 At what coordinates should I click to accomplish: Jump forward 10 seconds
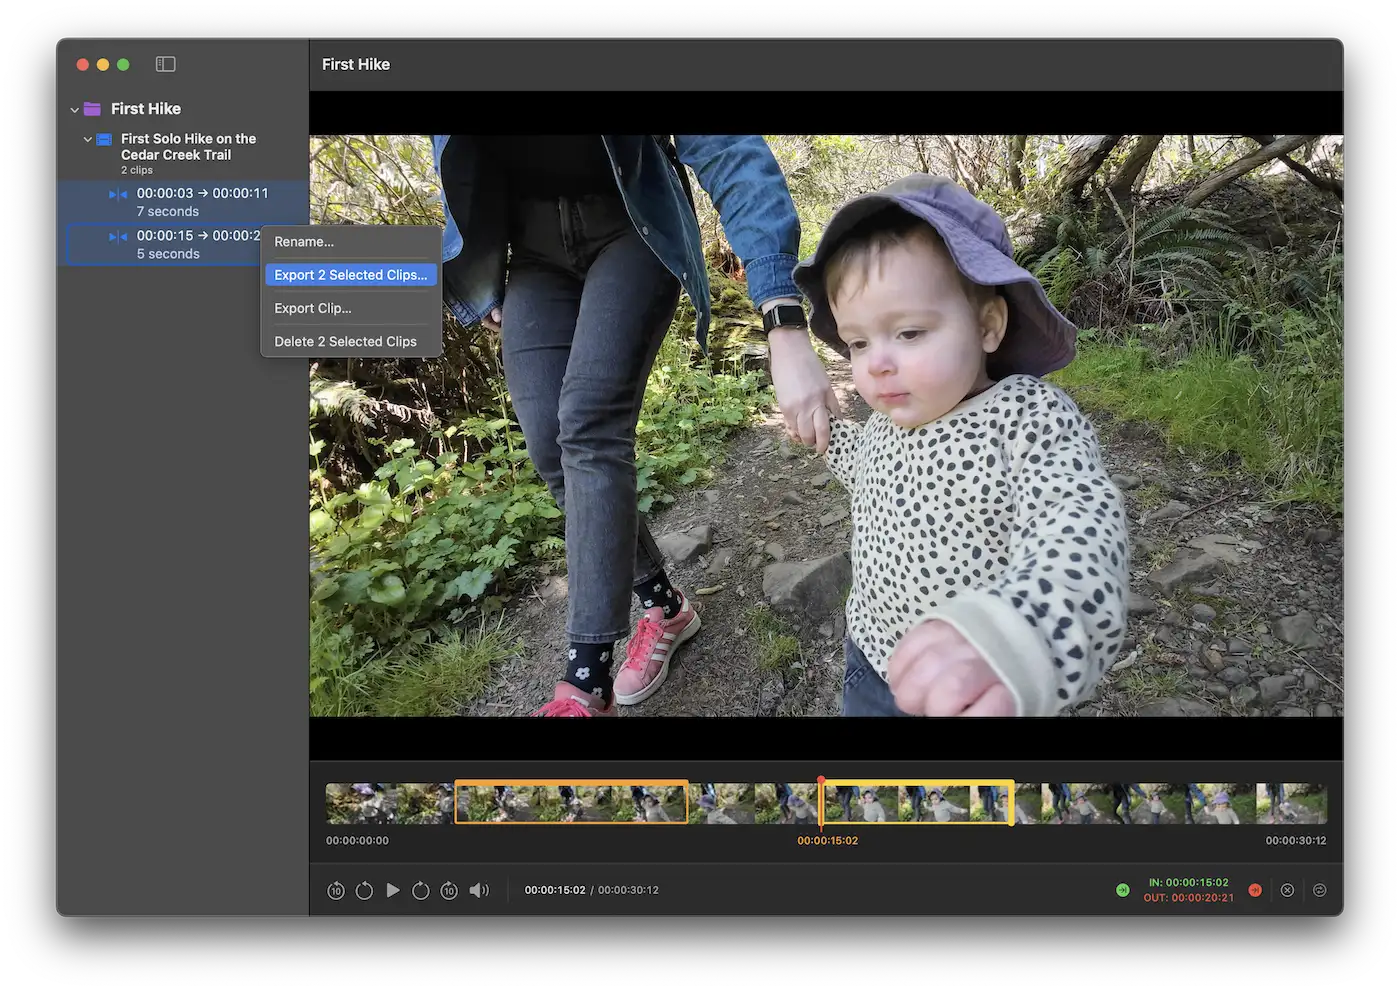pos(449,890)
